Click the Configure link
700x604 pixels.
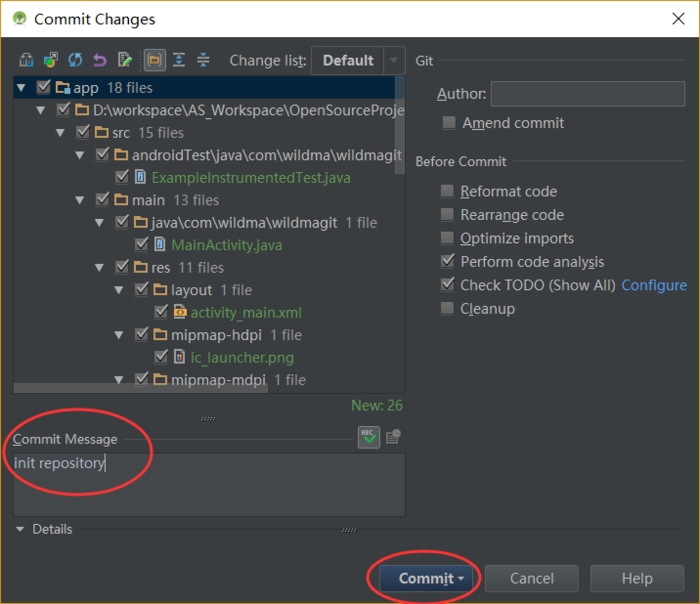[x=654, y=285]
